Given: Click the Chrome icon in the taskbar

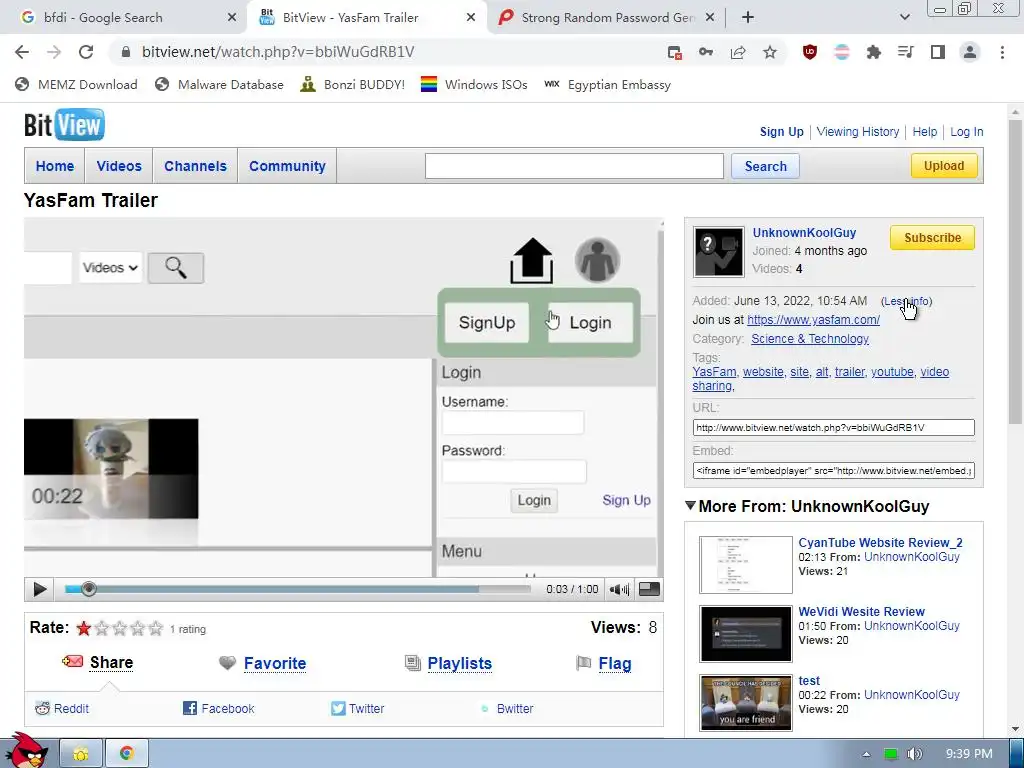Looking at the screenshot, I should click(126, 754).
